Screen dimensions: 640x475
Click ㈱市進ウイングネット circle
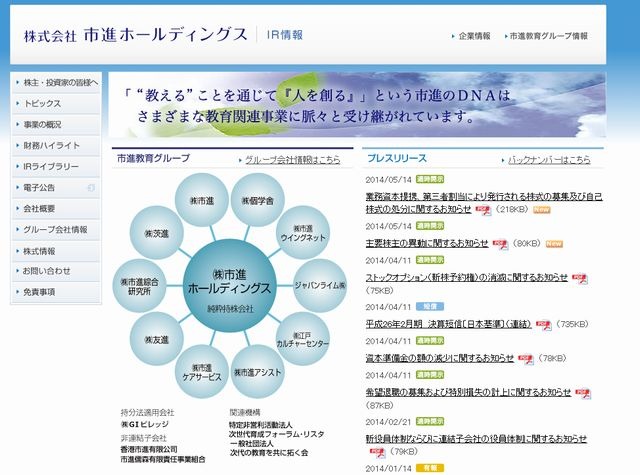tap(303, 233)
